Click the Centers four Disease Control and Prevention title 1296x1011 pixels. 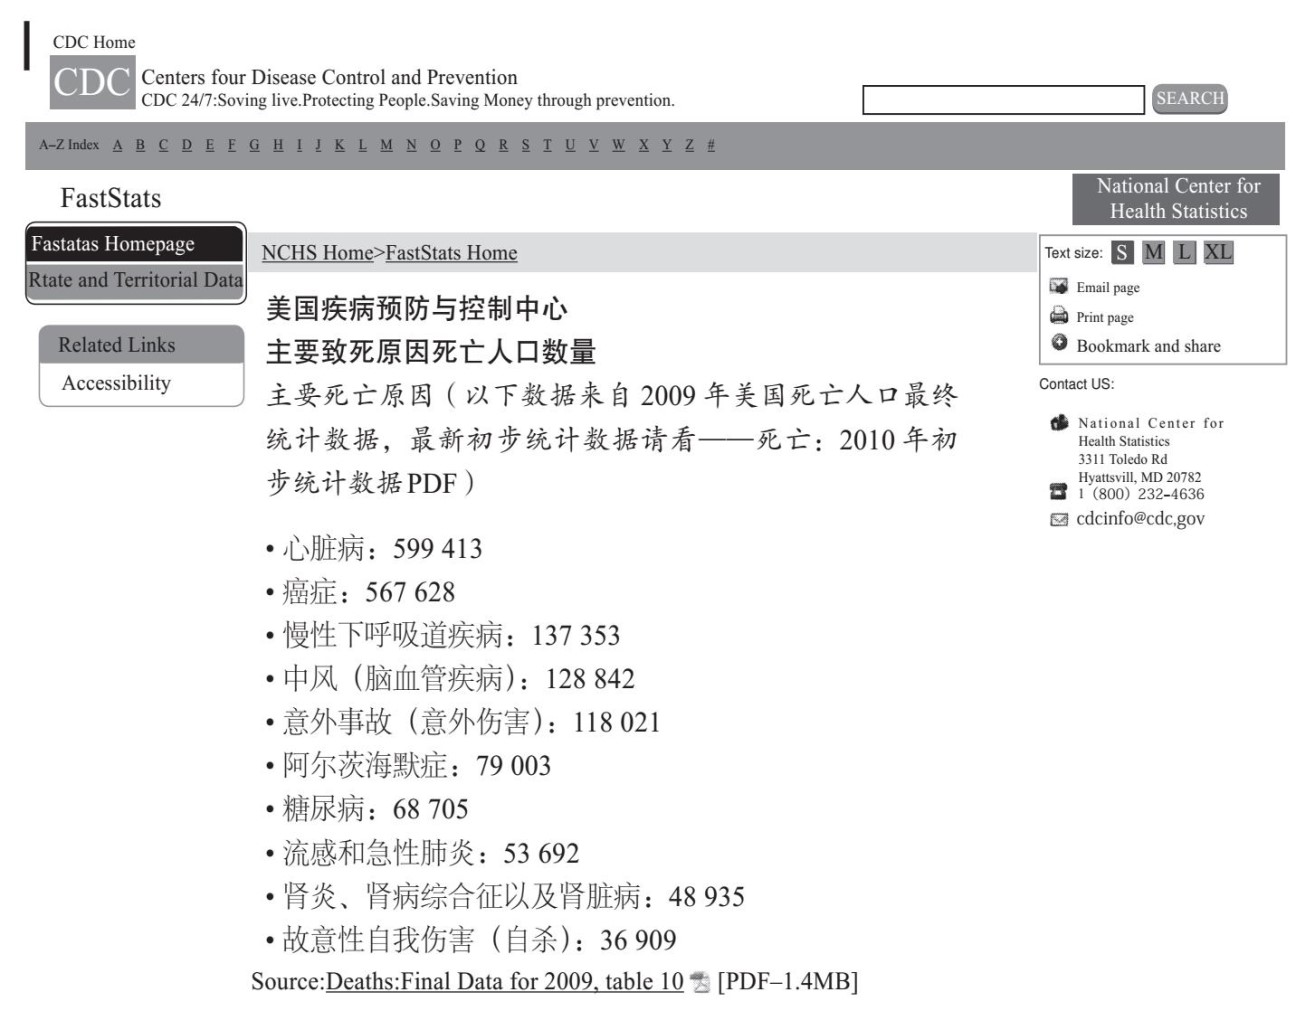330,77
